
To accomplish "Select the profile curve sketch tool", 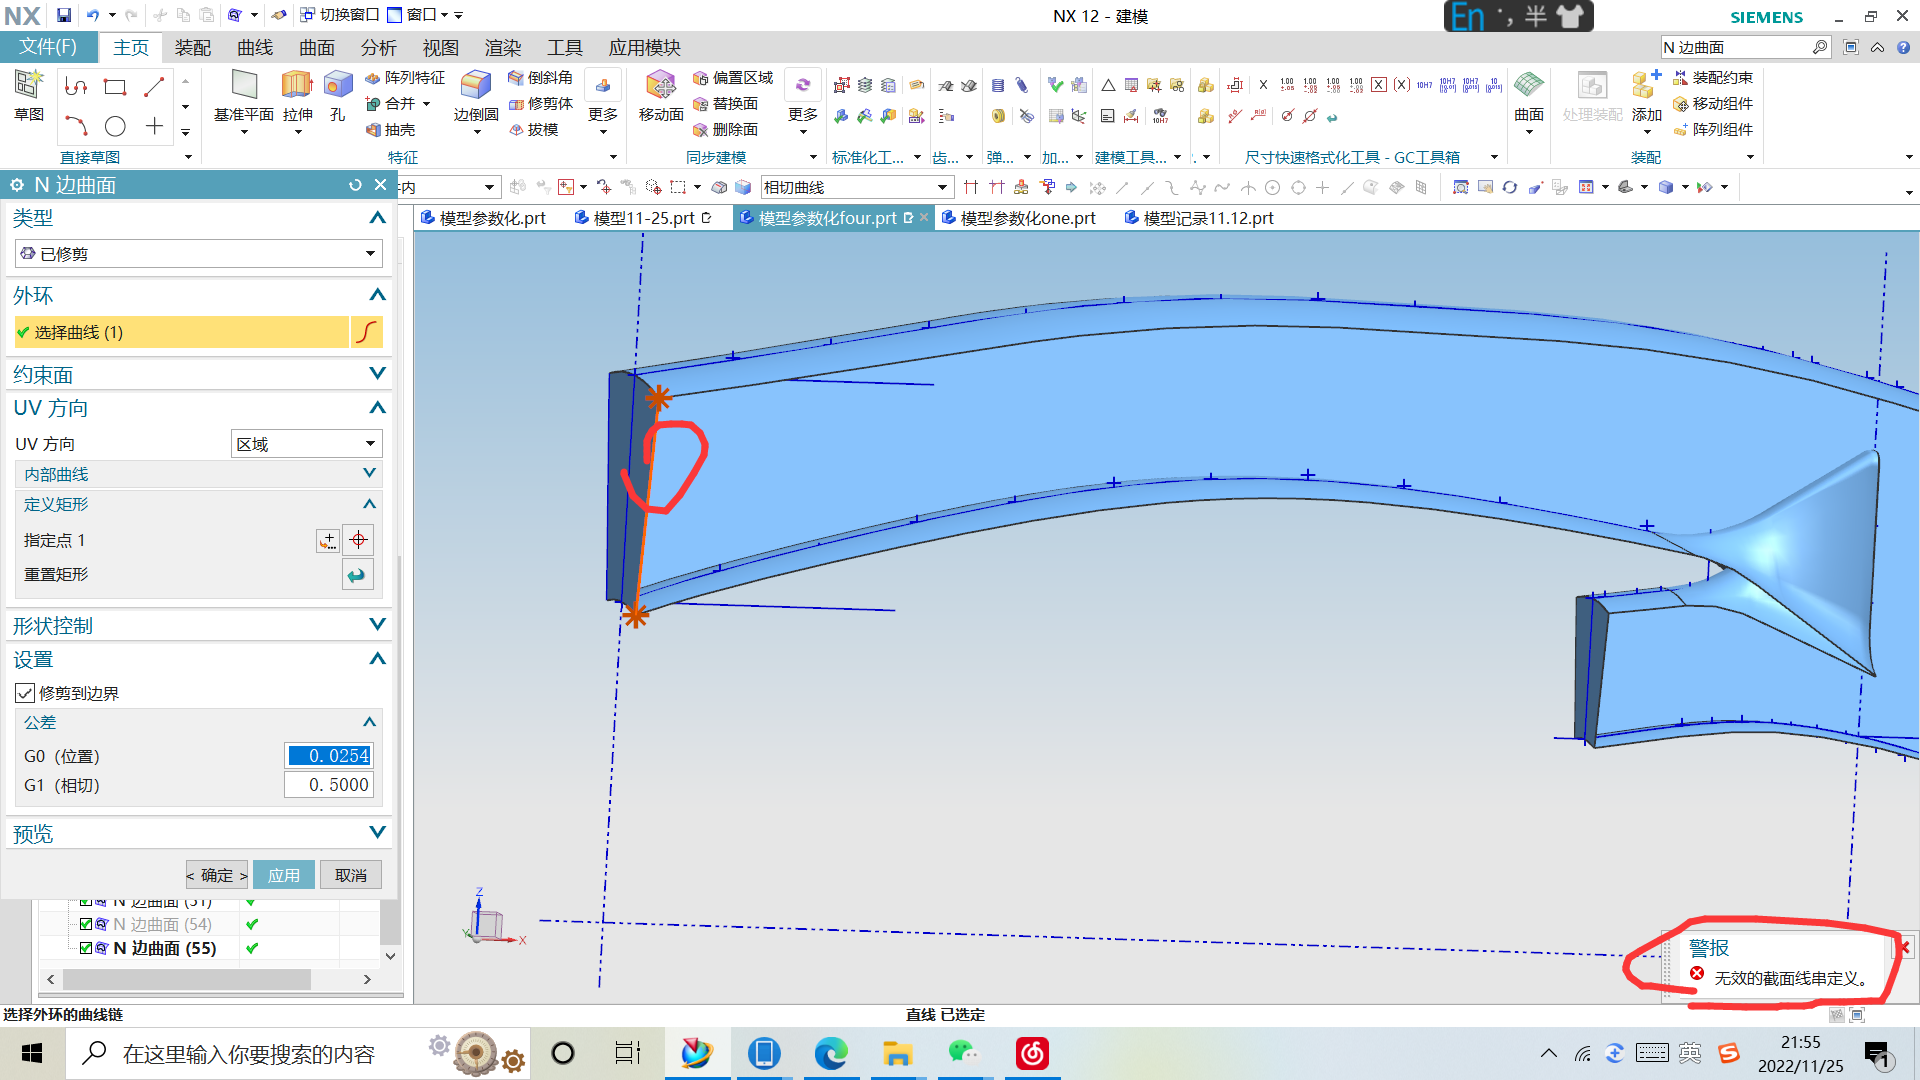I will point(76,87).
